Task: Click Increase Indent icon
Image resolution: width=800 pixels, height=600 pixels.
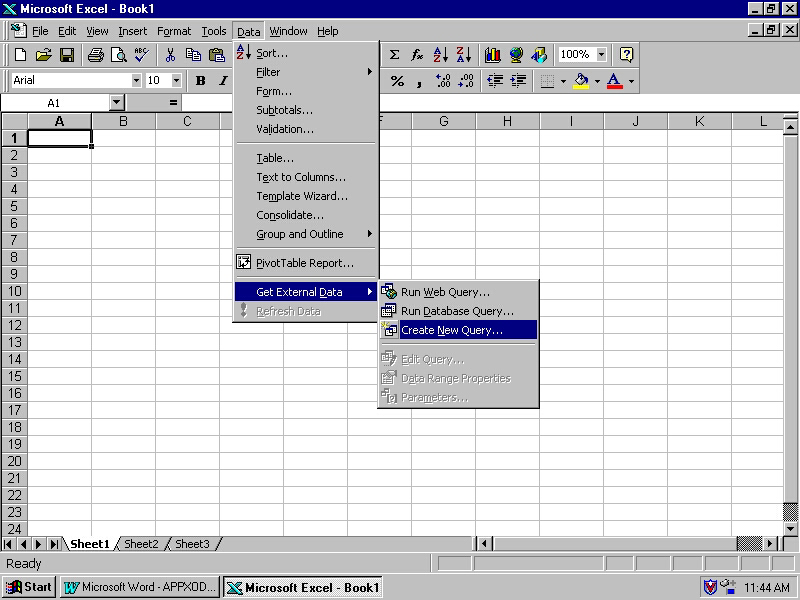Action: 518,81
